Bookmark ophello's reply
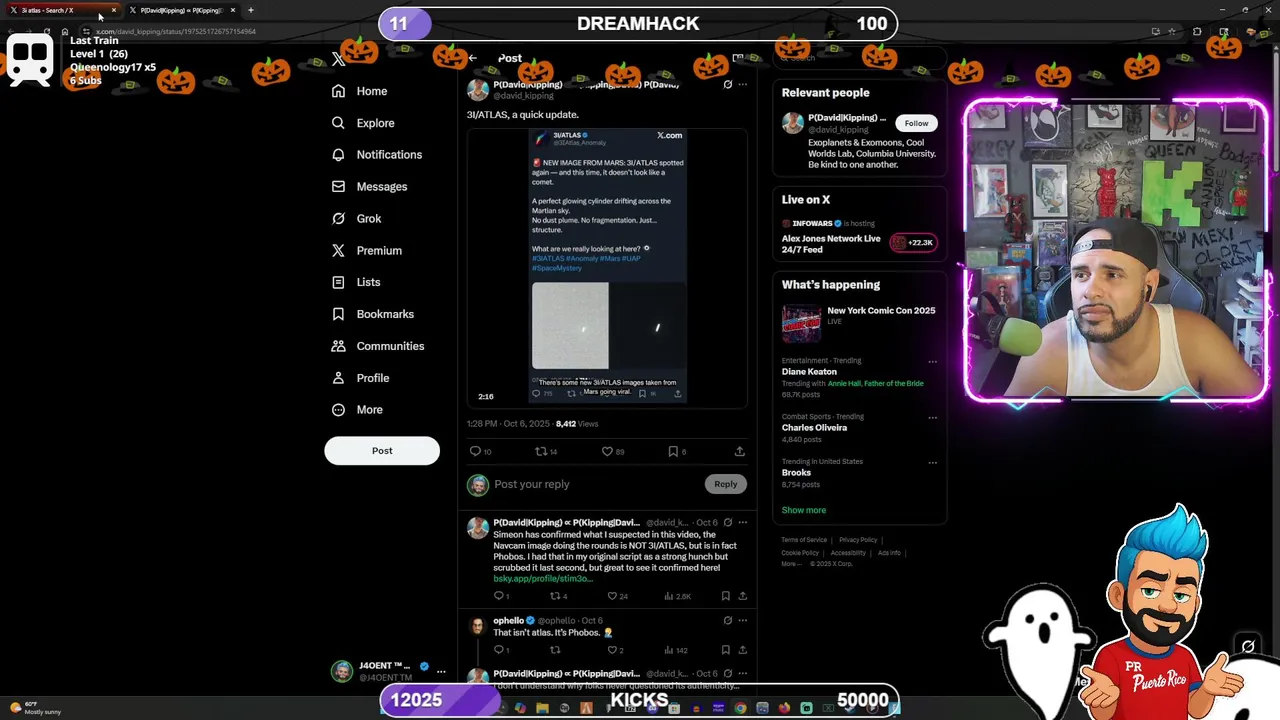 [x=726, y=650]
